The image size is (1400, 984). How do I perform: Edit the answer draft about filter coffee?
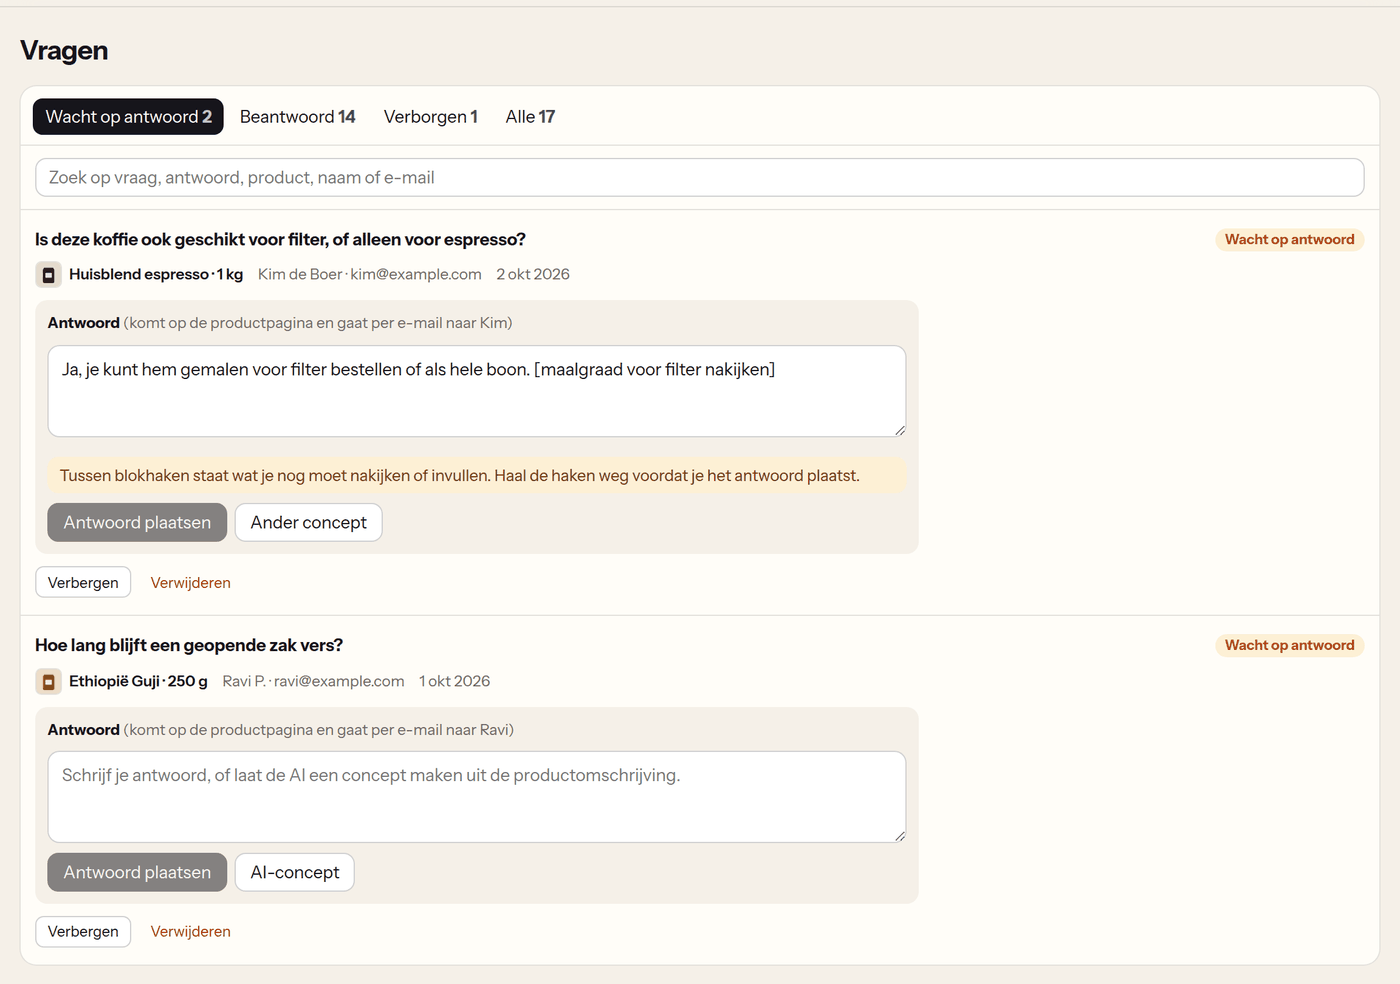tap(477, 391)
